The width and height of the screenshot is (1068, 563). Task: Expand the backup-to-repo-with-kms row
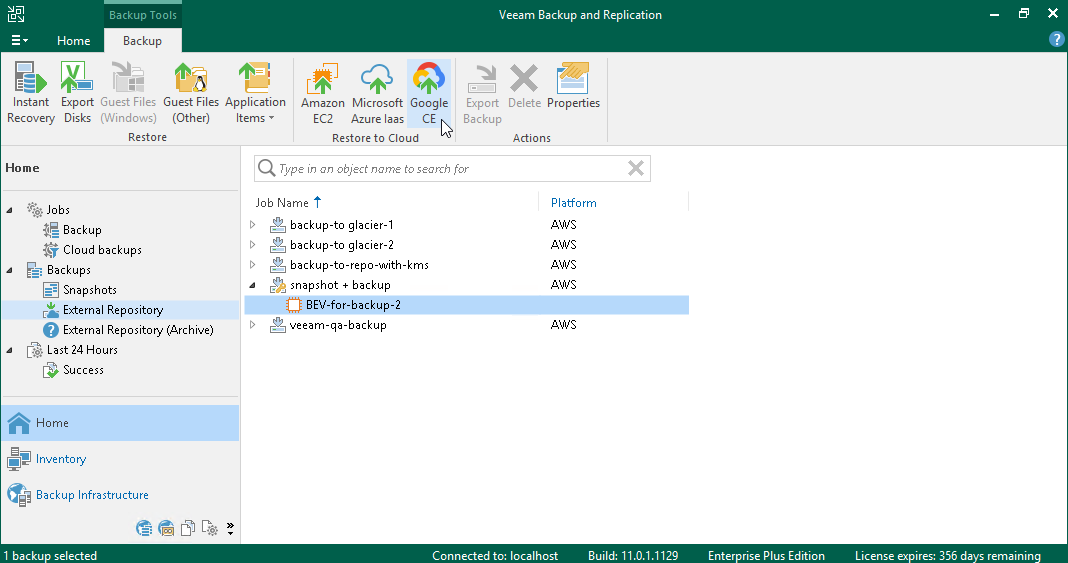(253, 265)
